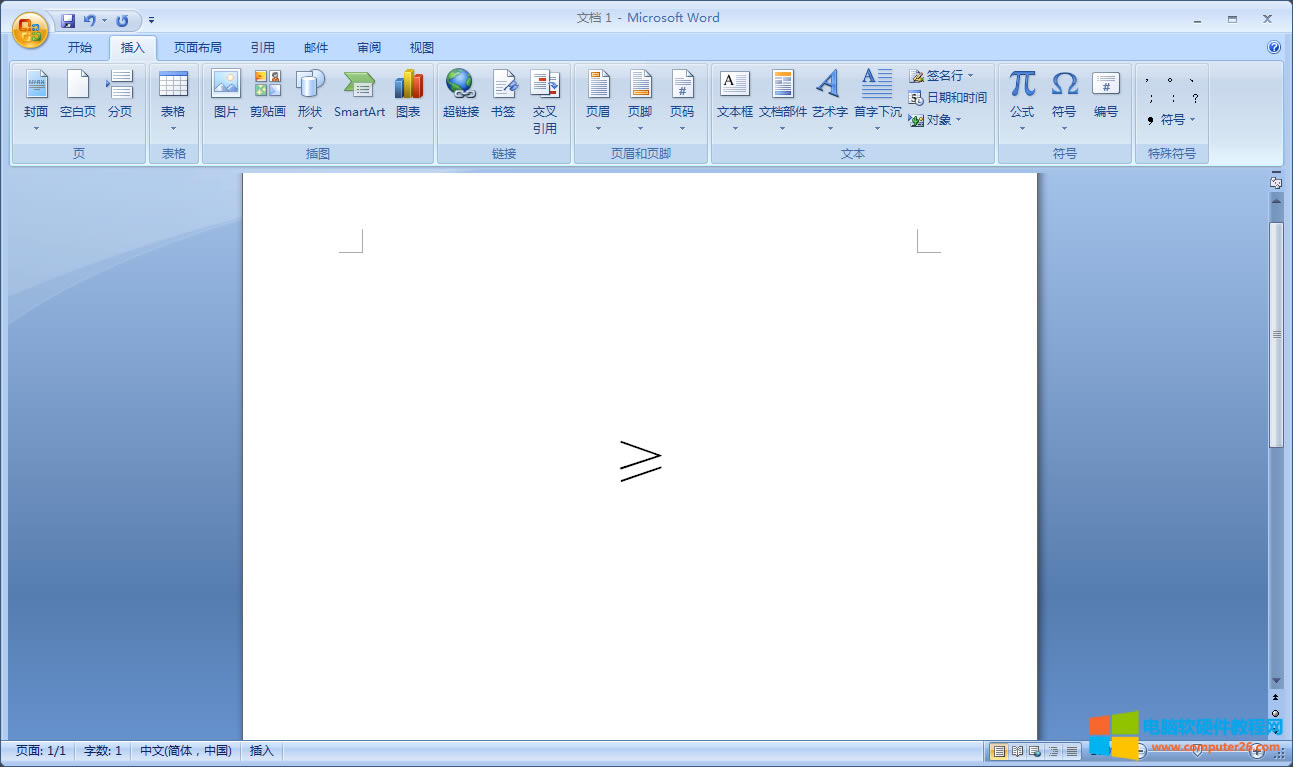Image resolution: width=1293 pixels, height=767 pixels.
Task: Switch to Print Layout view
Action: pos(998,751)
